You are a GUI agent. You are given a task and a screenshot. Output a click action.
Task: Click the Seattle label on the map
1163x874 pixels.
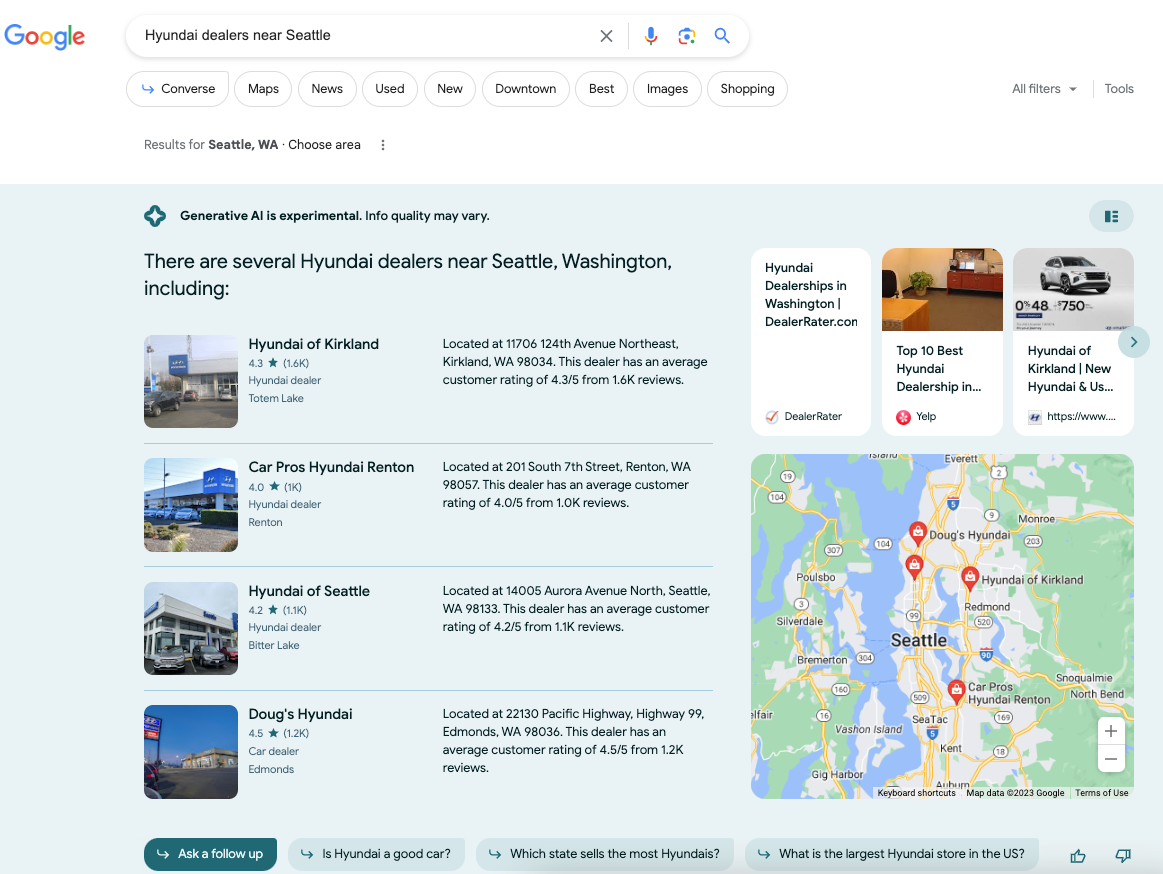click(x=918, y=640)
